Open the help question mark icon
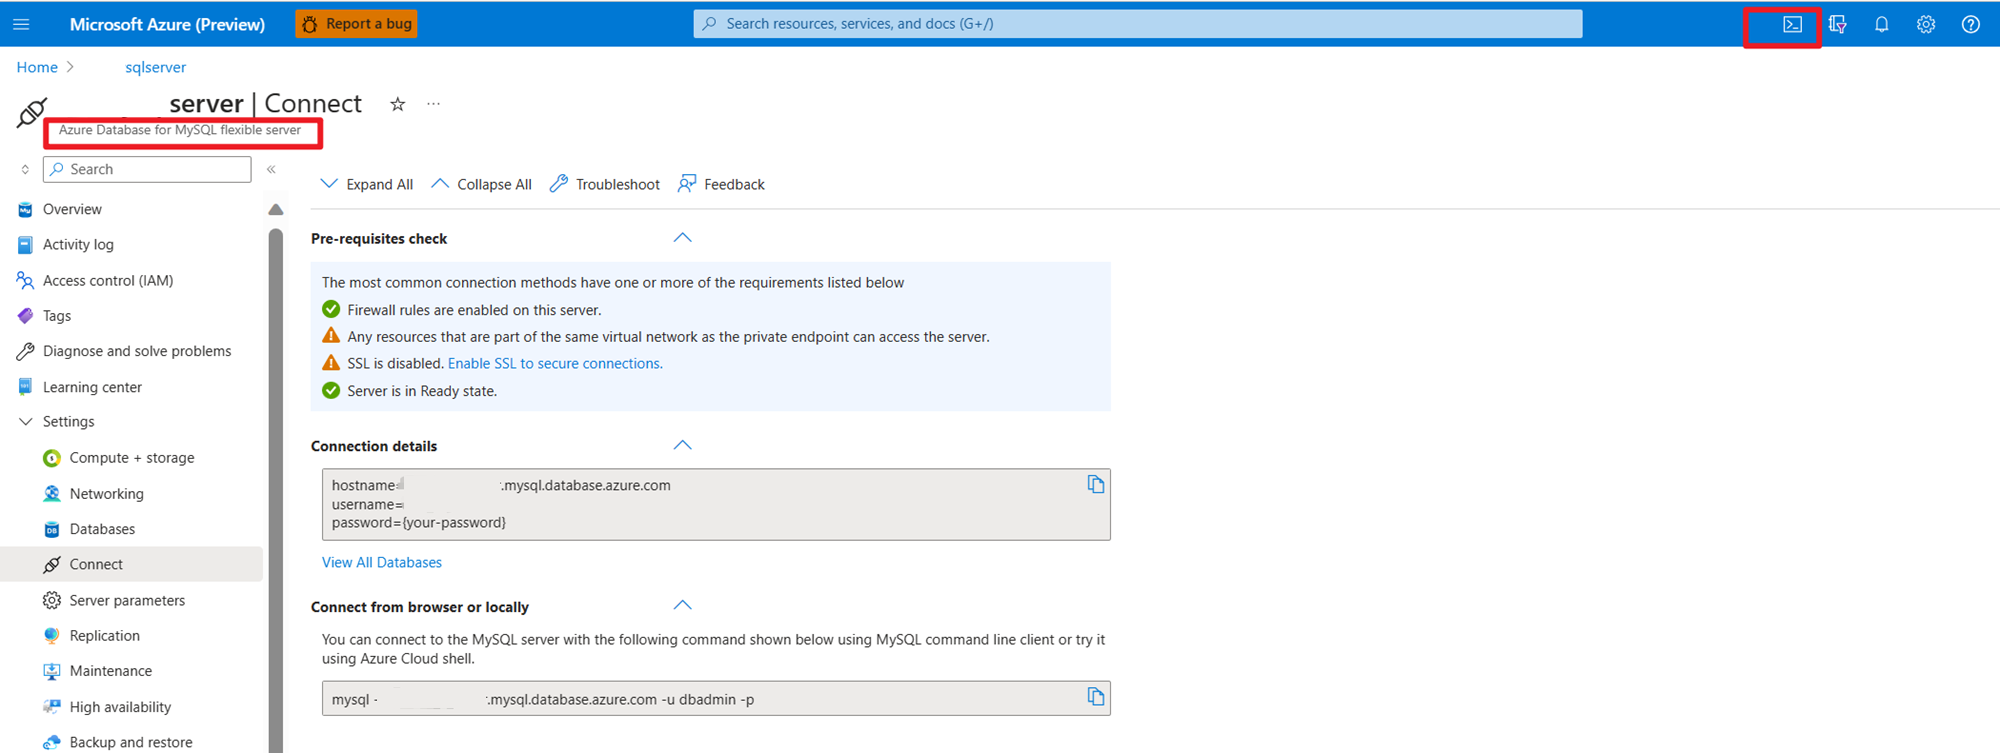 [x=1970, y=24]
